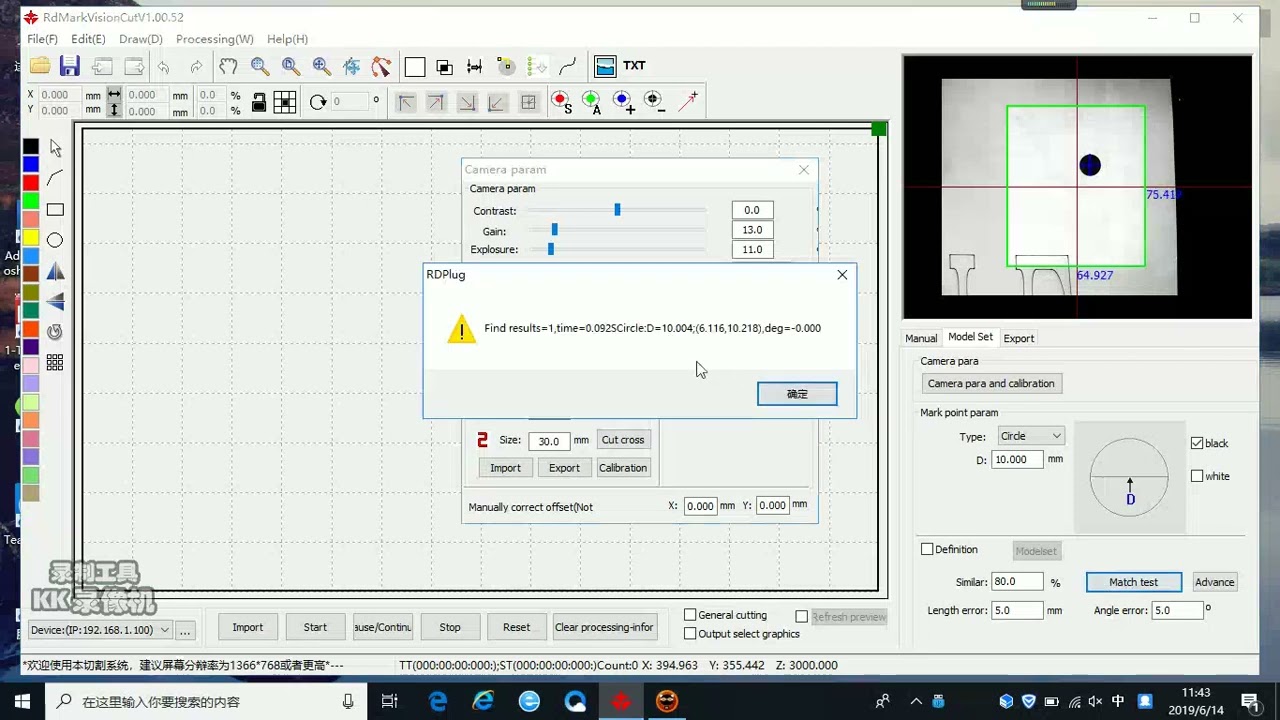Click the rotate angle icon

(318, 101)
